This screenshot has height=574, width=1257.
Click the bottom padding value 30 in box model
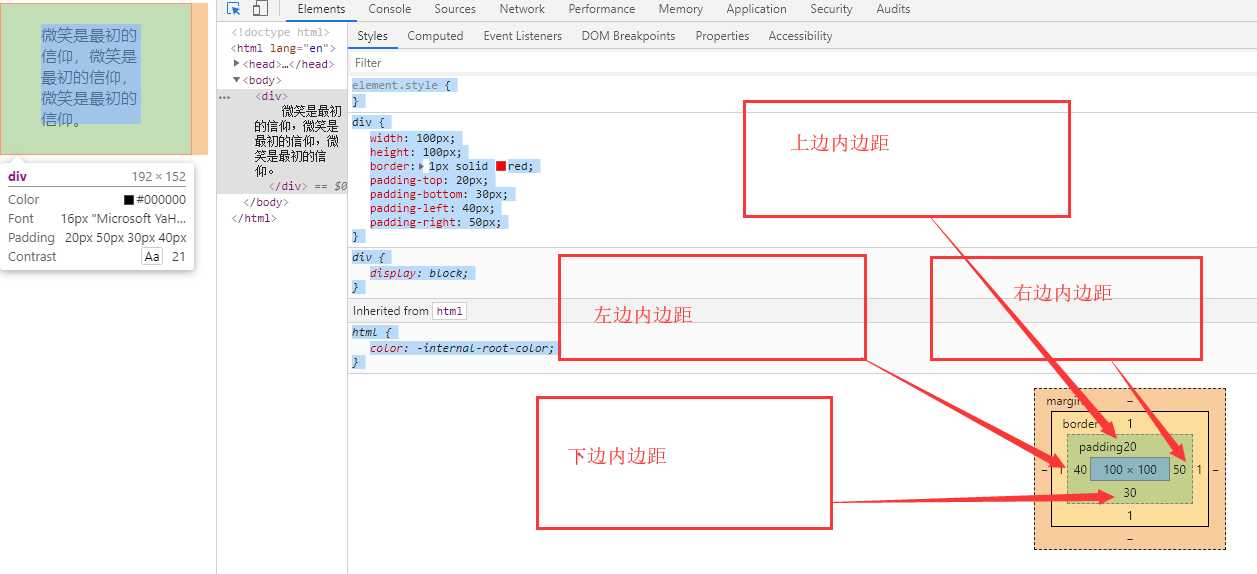tap(1130, 493)
